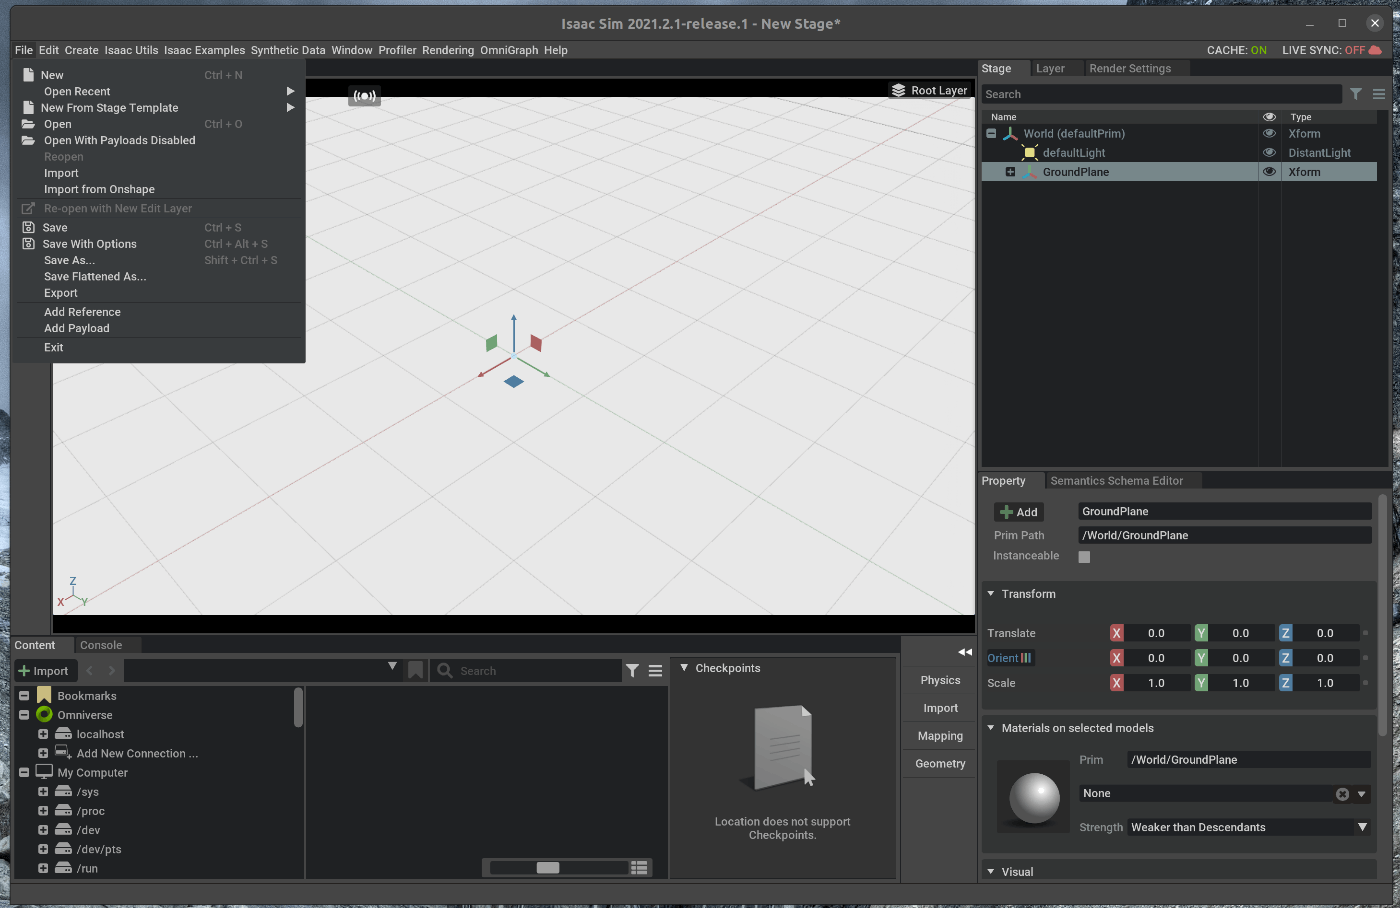The image size is (1400, 908).
Task: Click the Import button below Physics
Action: 940,708
